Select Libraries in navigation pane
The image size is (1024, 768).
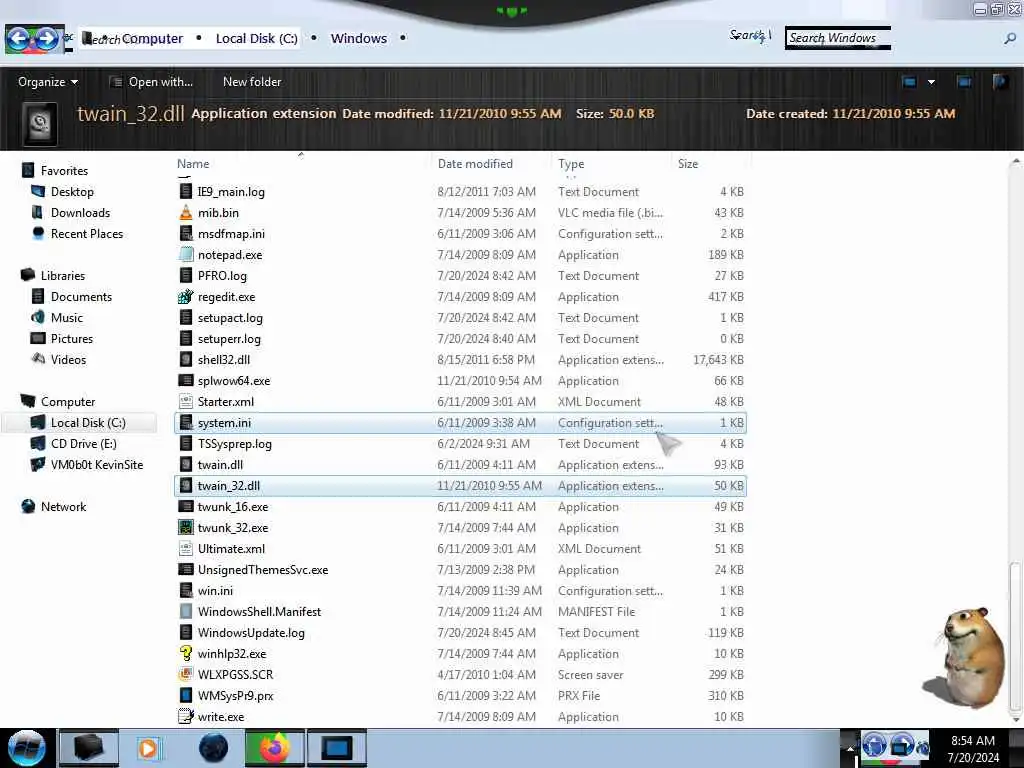point(63,276)
